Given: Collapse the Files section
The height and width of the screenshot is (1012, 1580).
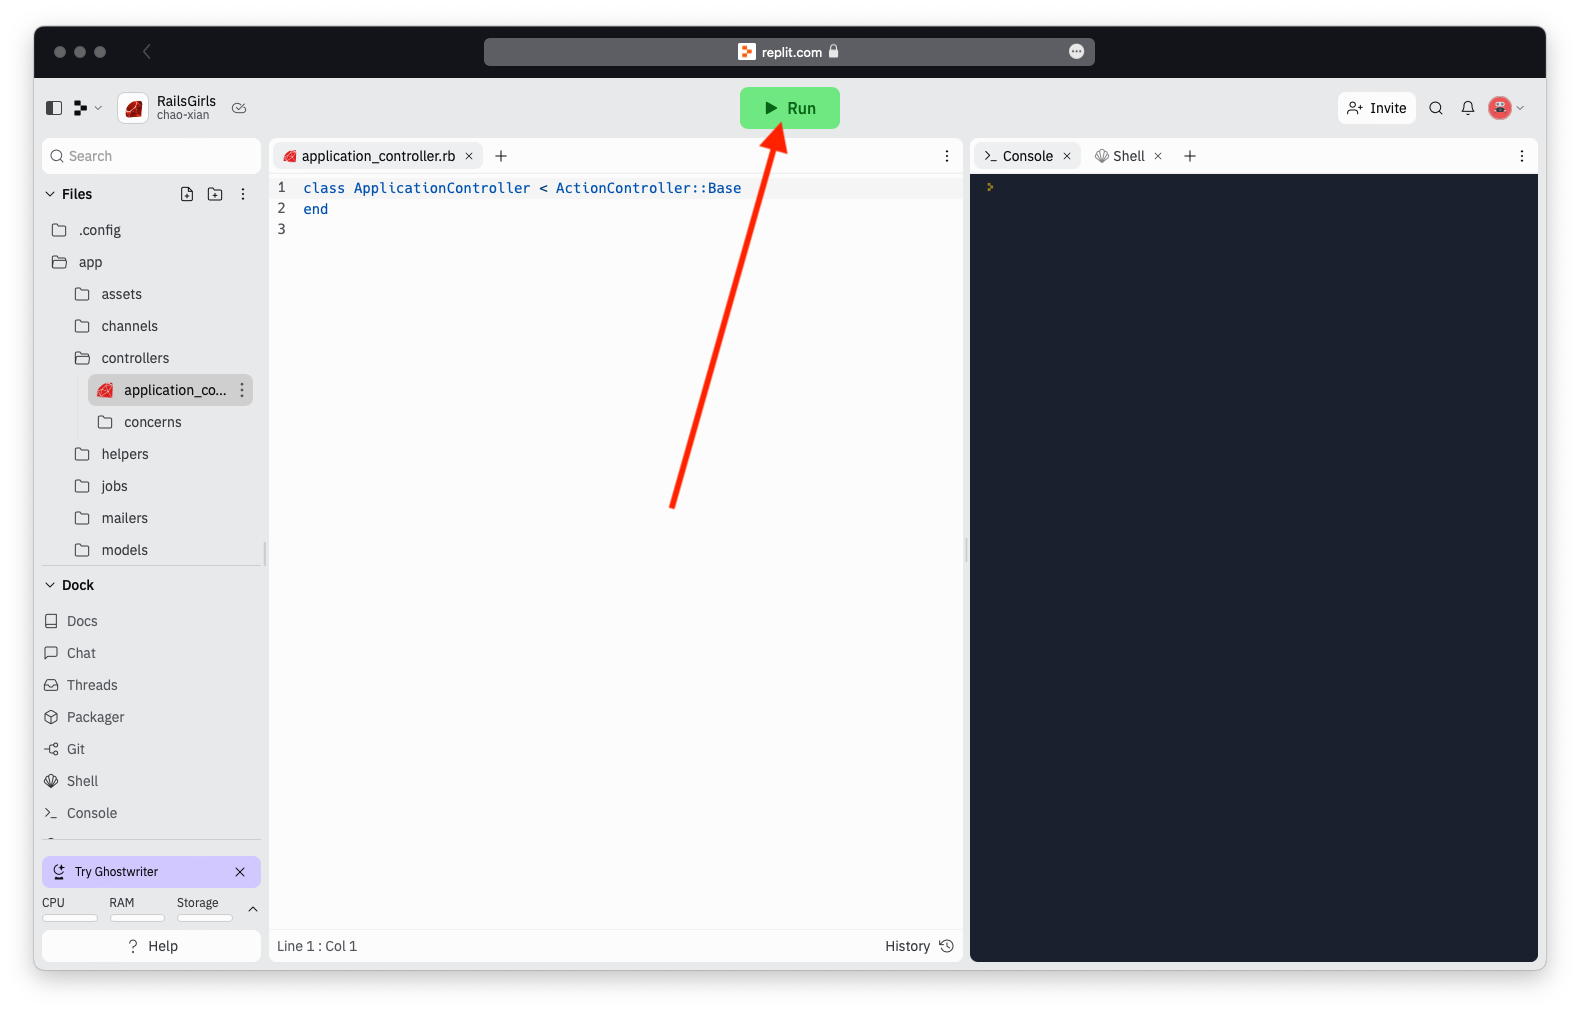Looking at the screenshot, I should (x=68, y=194).
